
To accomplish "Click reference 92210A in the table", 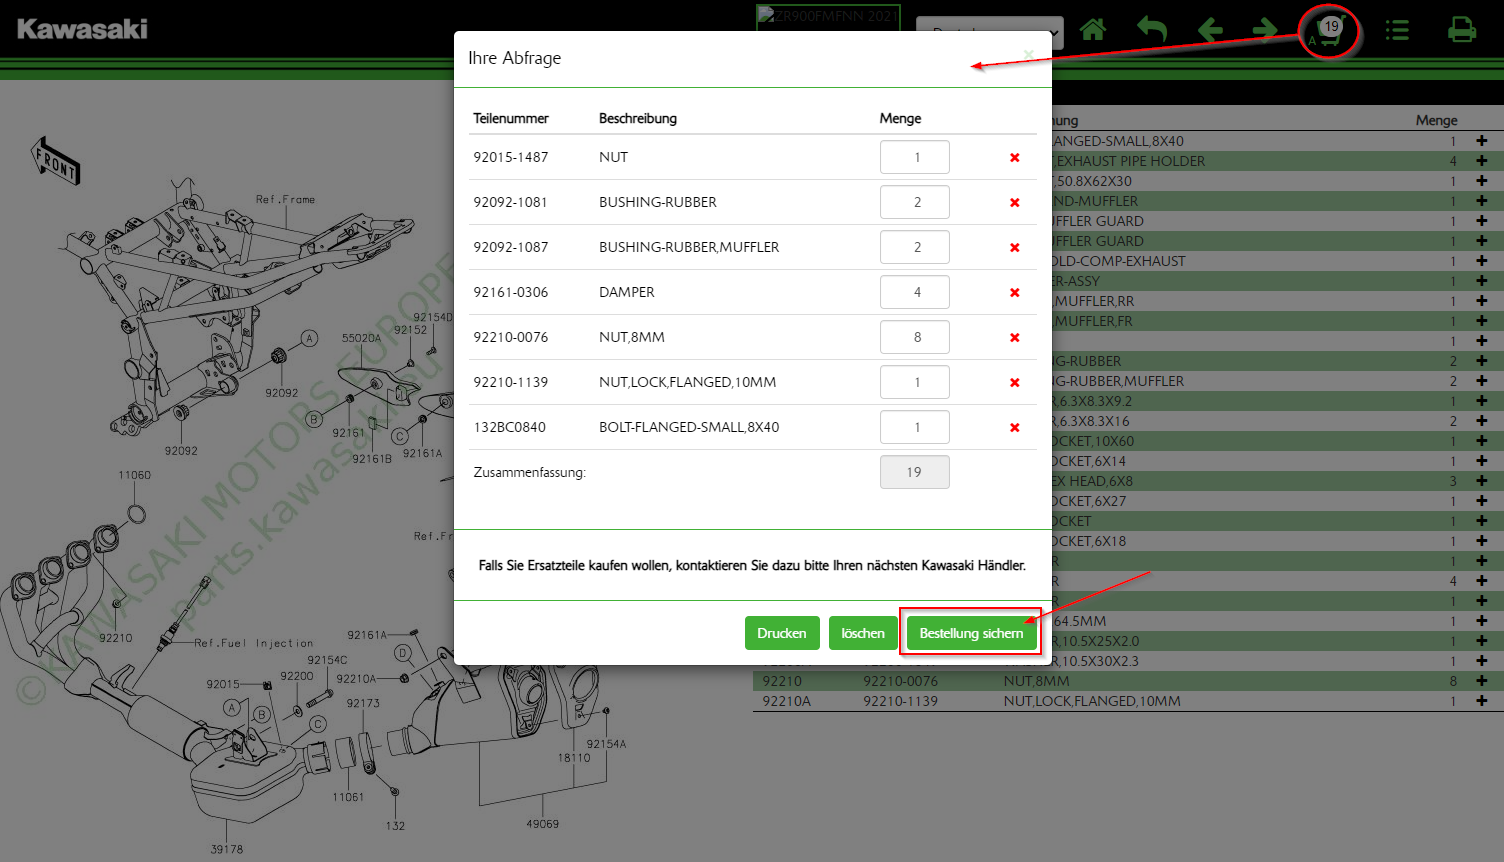I will pos(786,701).
